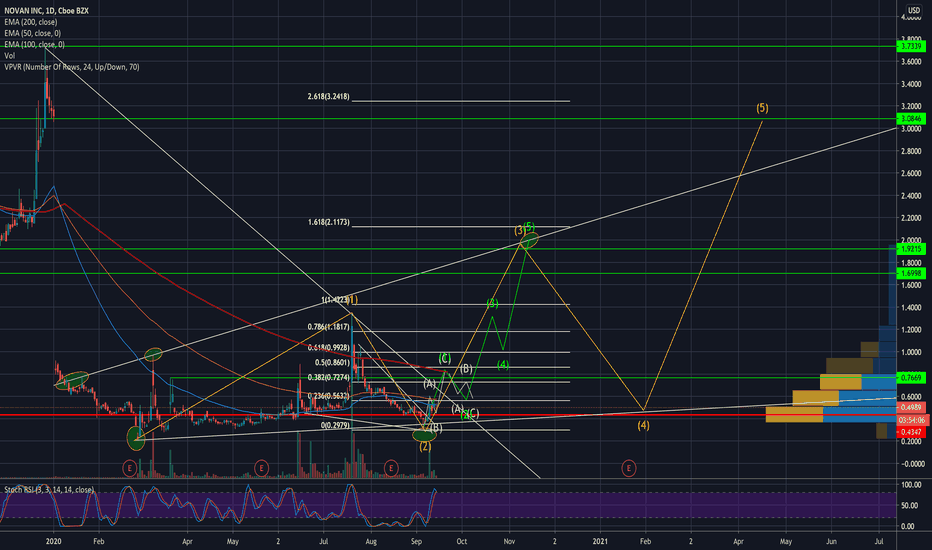This screenshot has height=550, width=932.
Task: Click the 3.7339 green price label
Action: 911,46
